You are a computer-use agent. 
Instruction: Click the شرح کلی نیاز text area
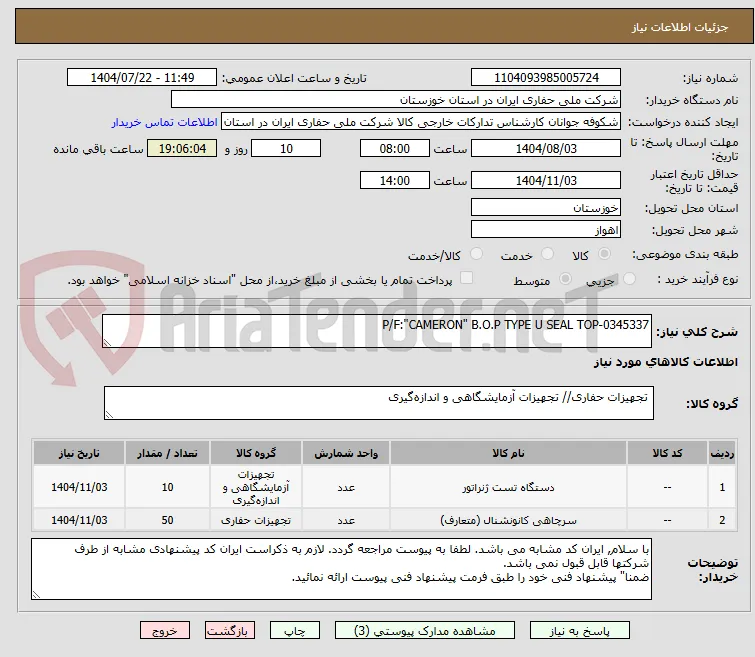pyautogui.click(x=377, y=331)
